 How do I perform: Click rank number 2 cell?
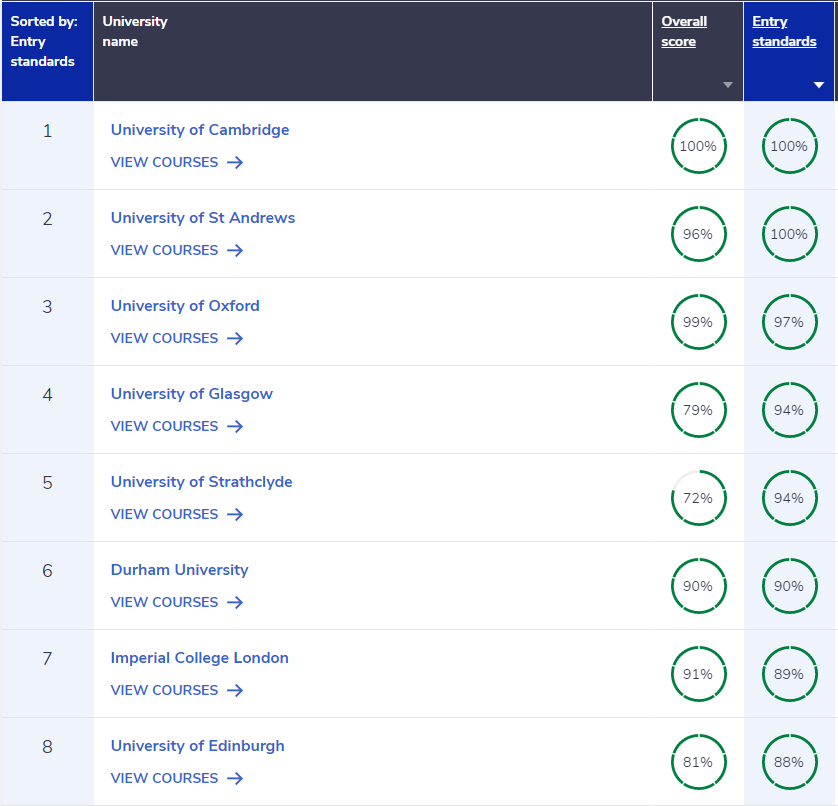(x=48, y=234)
